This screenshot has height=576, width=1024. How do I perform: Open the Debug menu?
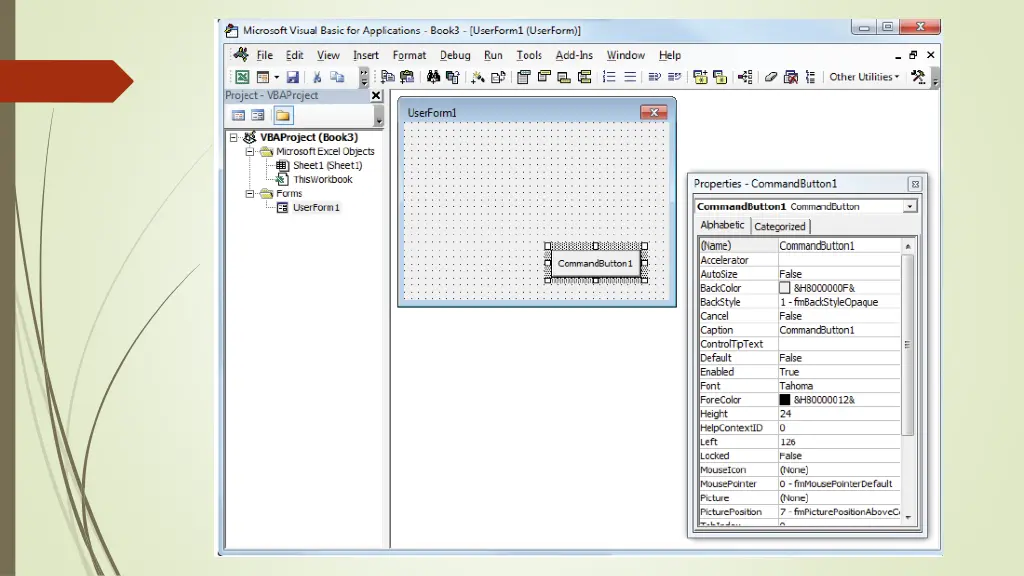tap(455, 56)
